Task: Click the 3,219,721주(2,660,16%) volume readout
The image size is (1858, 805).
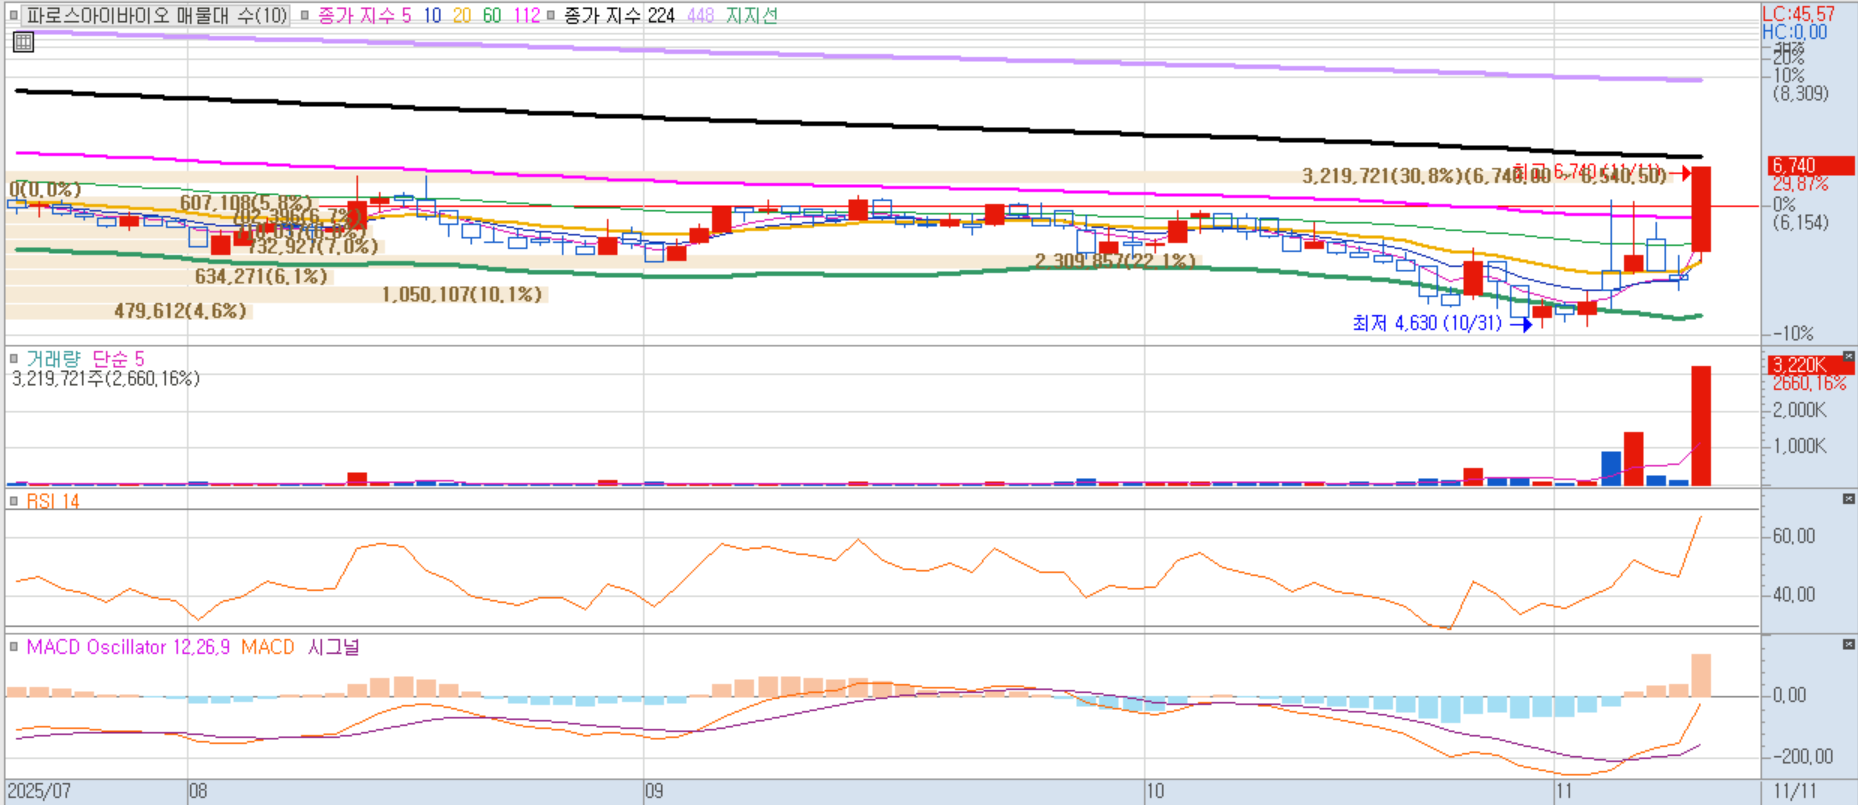Action: 106,378
